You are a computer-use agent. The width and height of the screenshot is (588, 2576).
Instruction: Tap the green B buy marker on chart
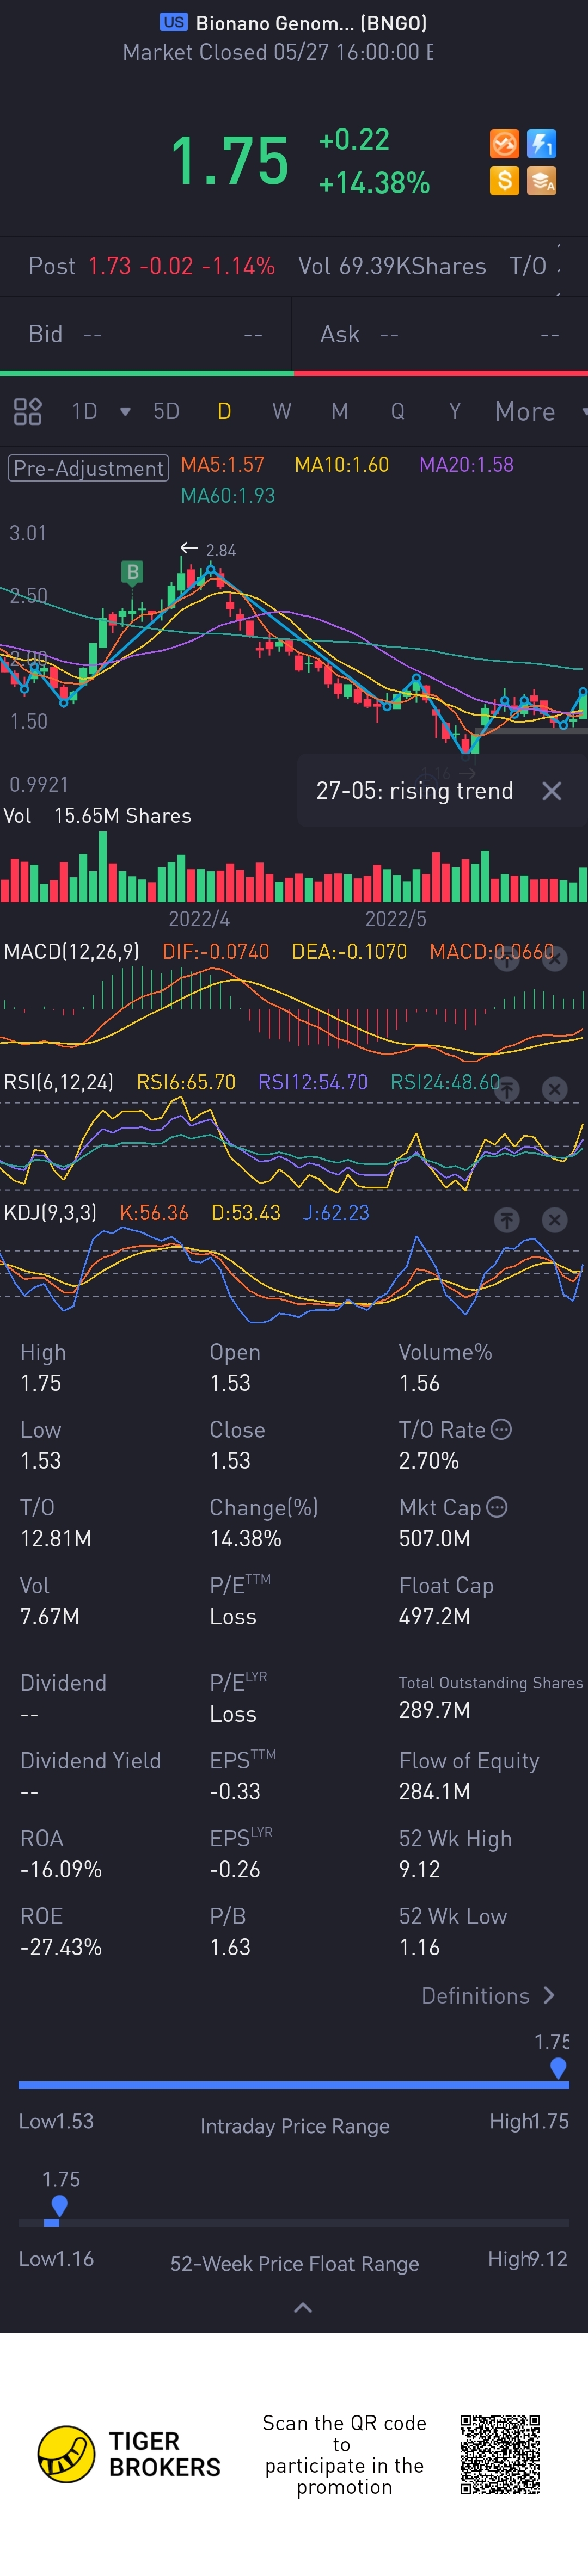(132, 572)
